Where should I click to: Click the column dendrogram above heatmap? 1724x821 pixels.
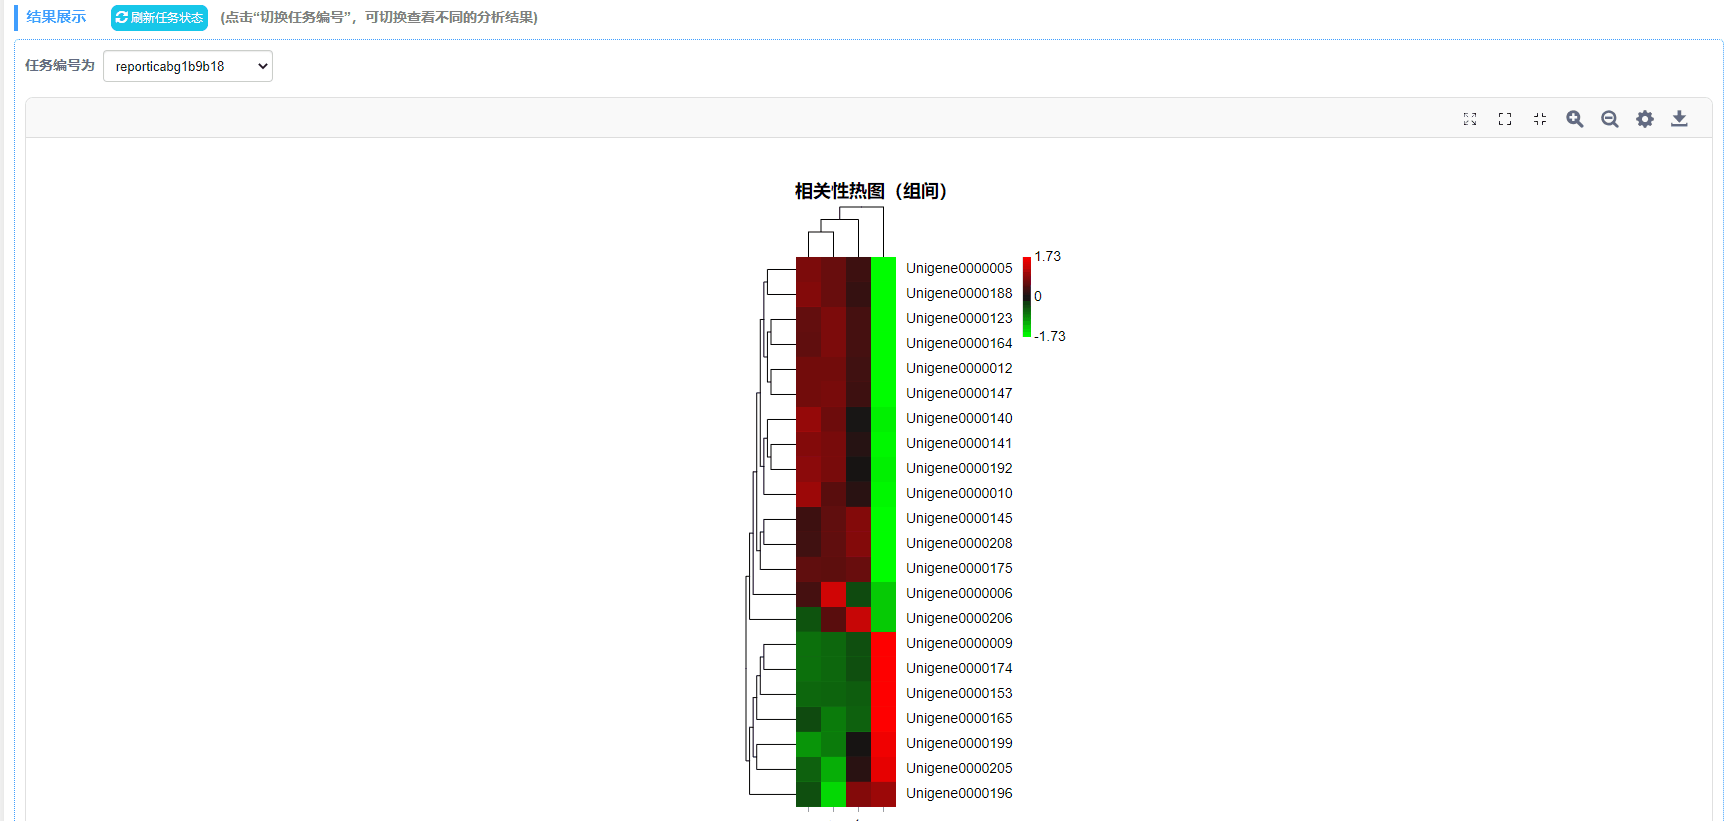[x=846, y=232]
